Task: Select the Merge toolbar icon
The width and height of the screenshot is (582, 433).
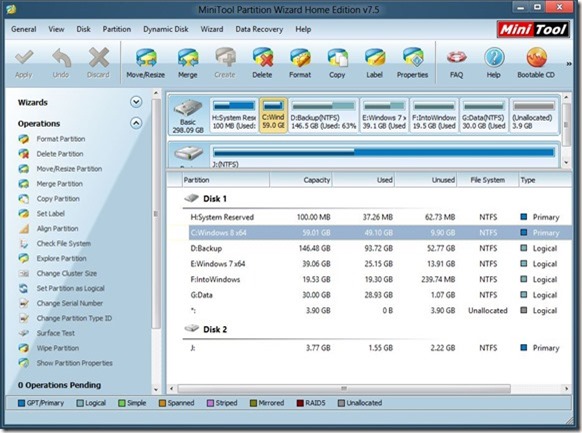Action: coord(188,58)
